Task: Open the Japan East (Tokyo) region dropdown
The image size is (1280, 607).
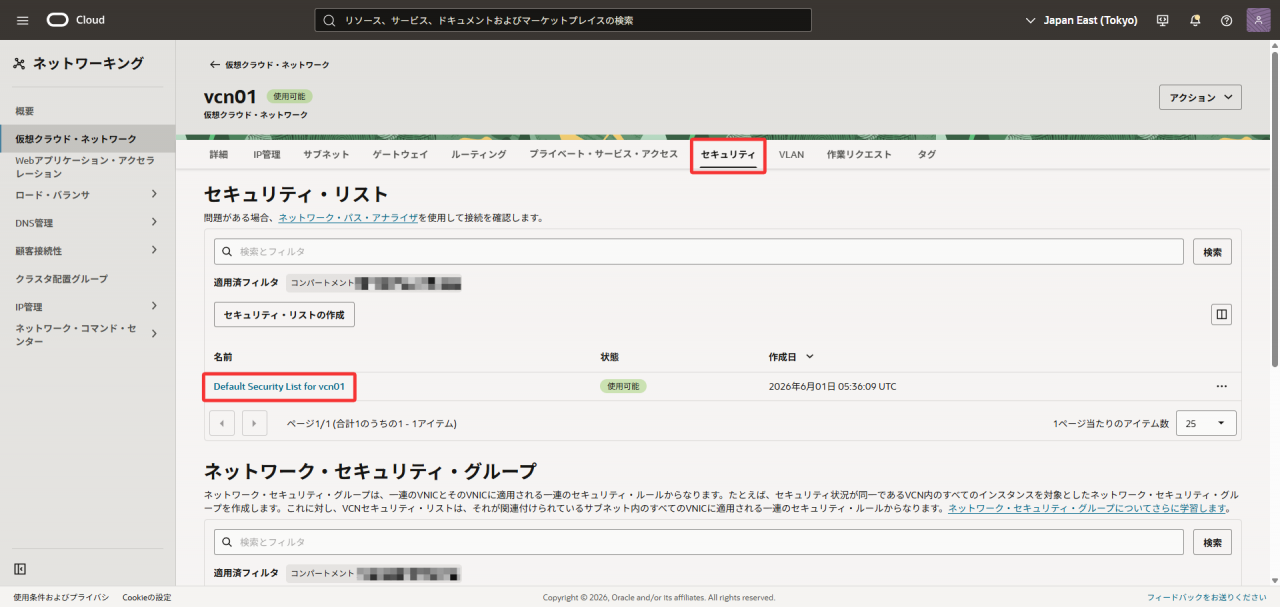Action: coord(1082,20)
